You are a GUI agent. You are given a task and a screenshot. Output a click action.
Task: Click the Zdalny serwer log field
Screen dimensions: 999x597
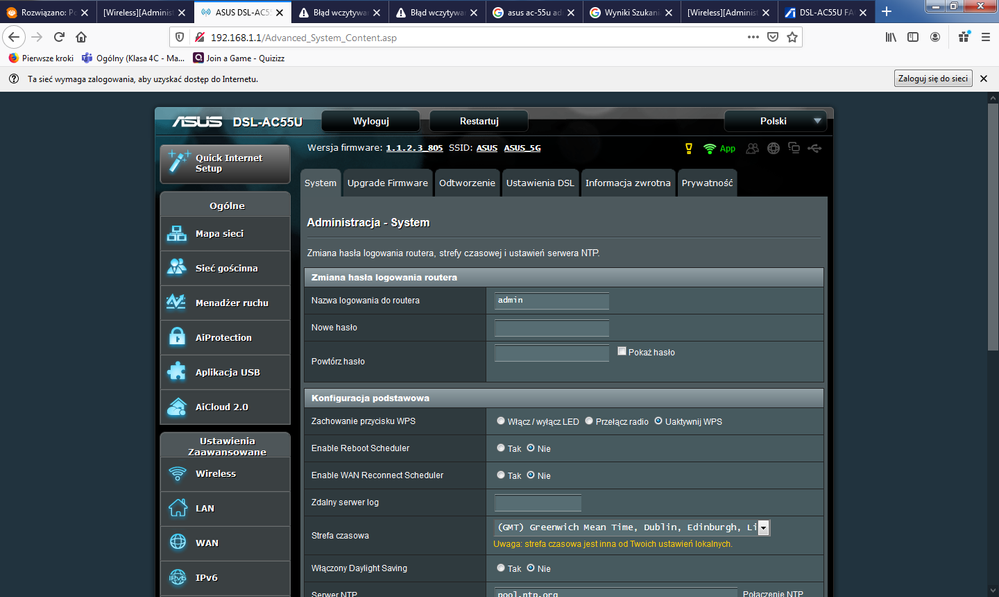538,502
